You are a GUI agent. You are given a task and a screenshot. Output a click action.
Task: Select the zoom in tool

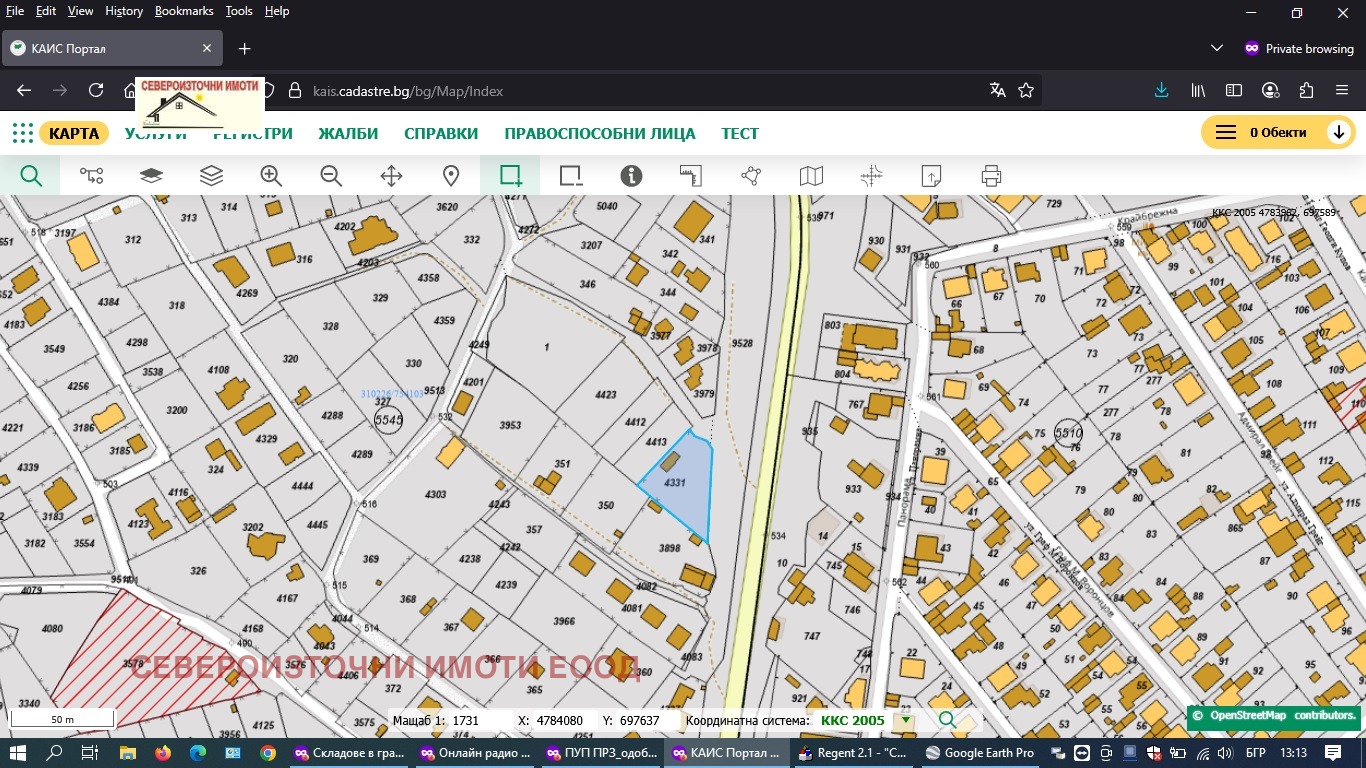pos(271,176)
